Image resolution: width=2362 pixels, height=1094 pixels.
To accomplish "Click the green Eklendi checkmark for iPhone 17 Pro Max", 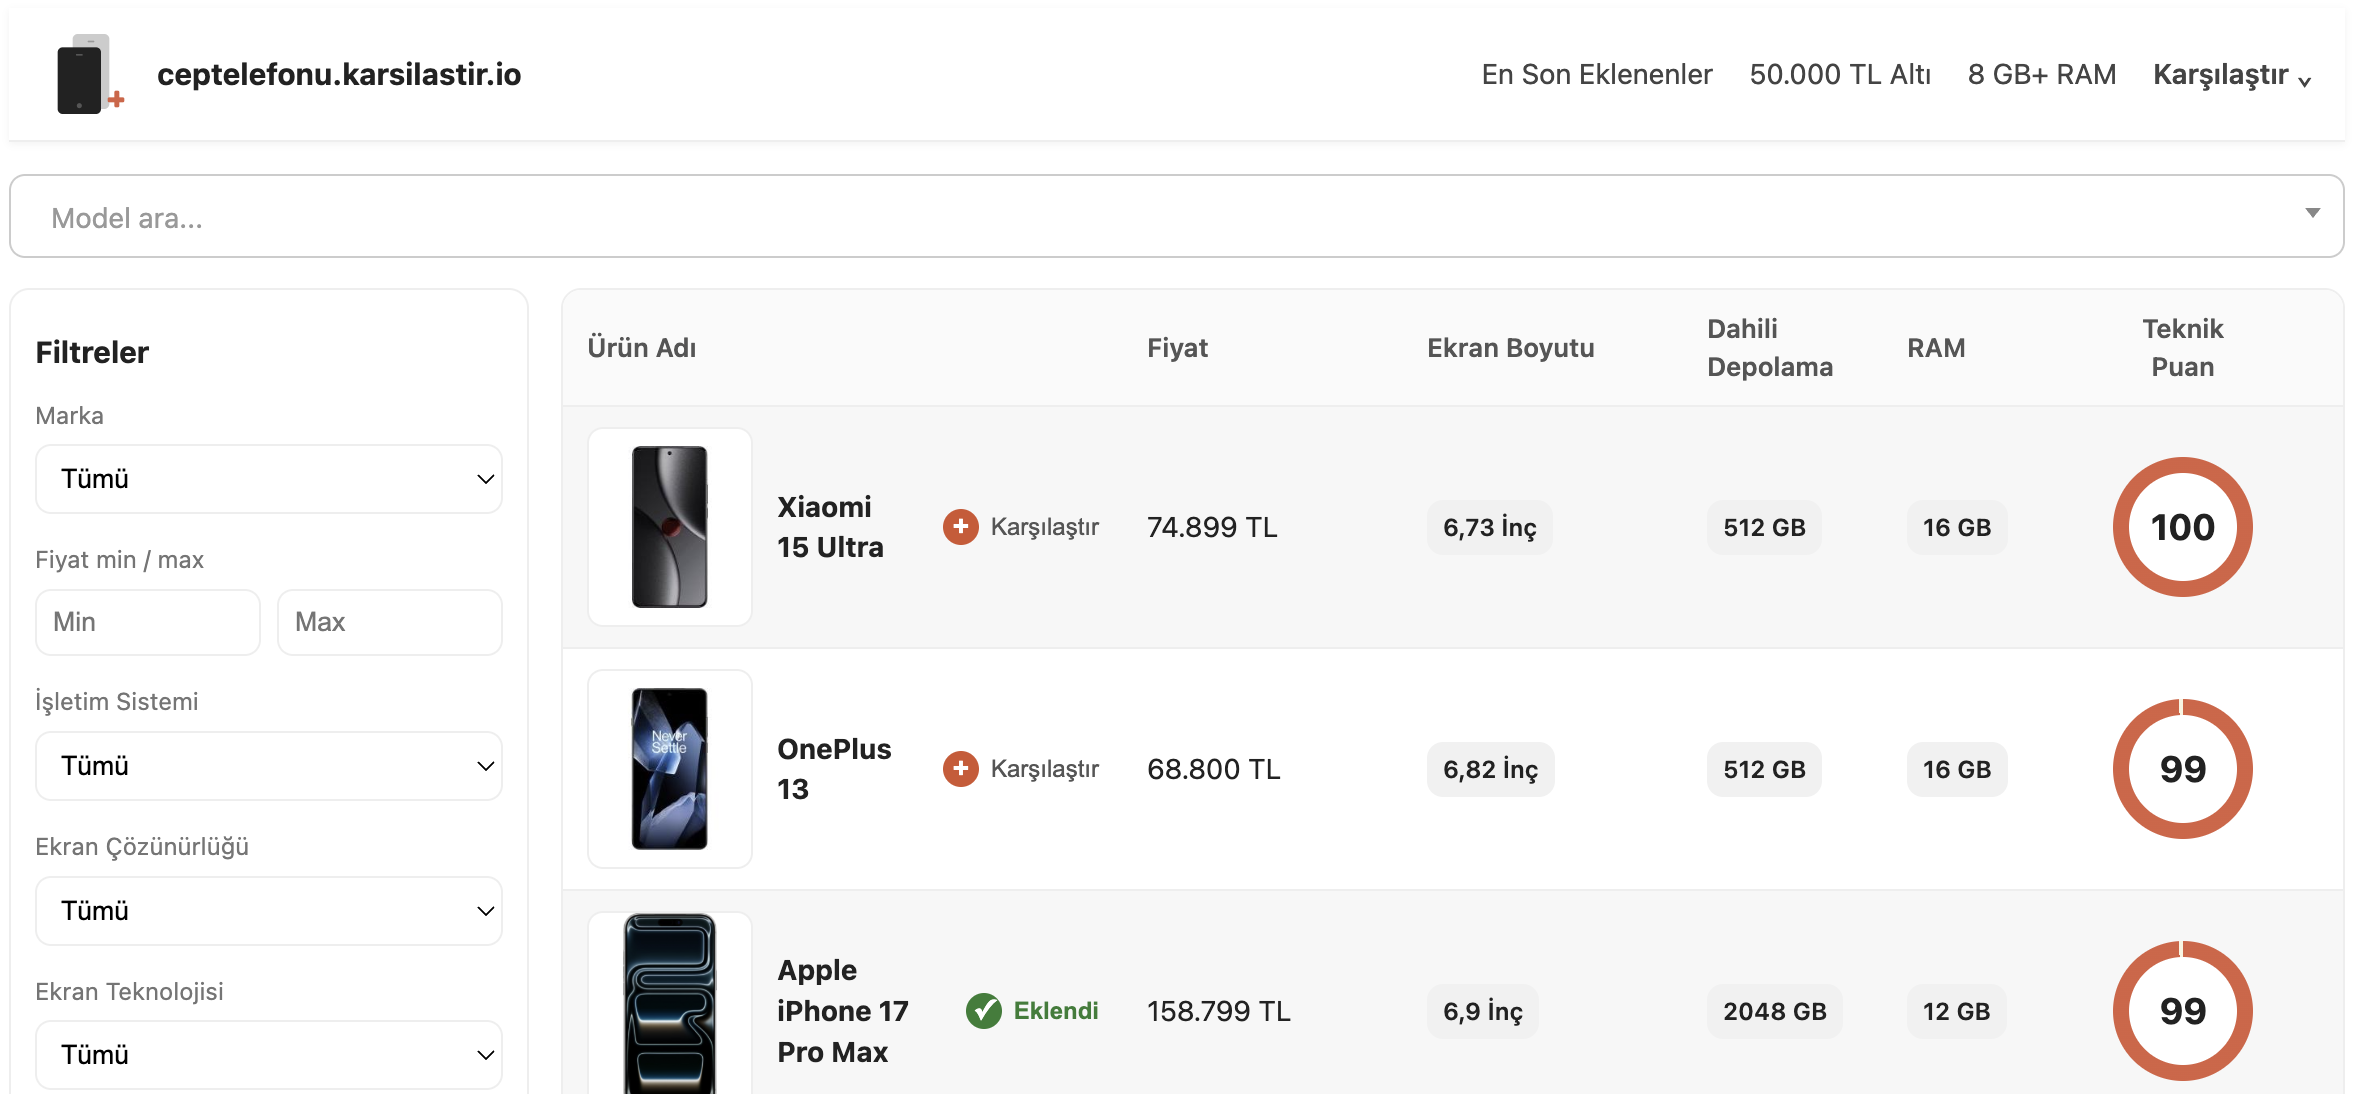I will (x=984, y=1011).
